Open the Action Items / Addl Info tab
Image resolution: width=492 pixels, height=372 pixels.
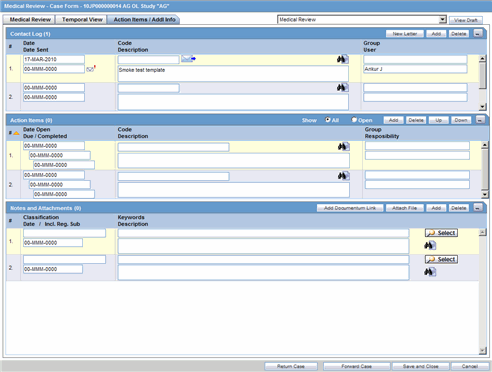[144, 20]
